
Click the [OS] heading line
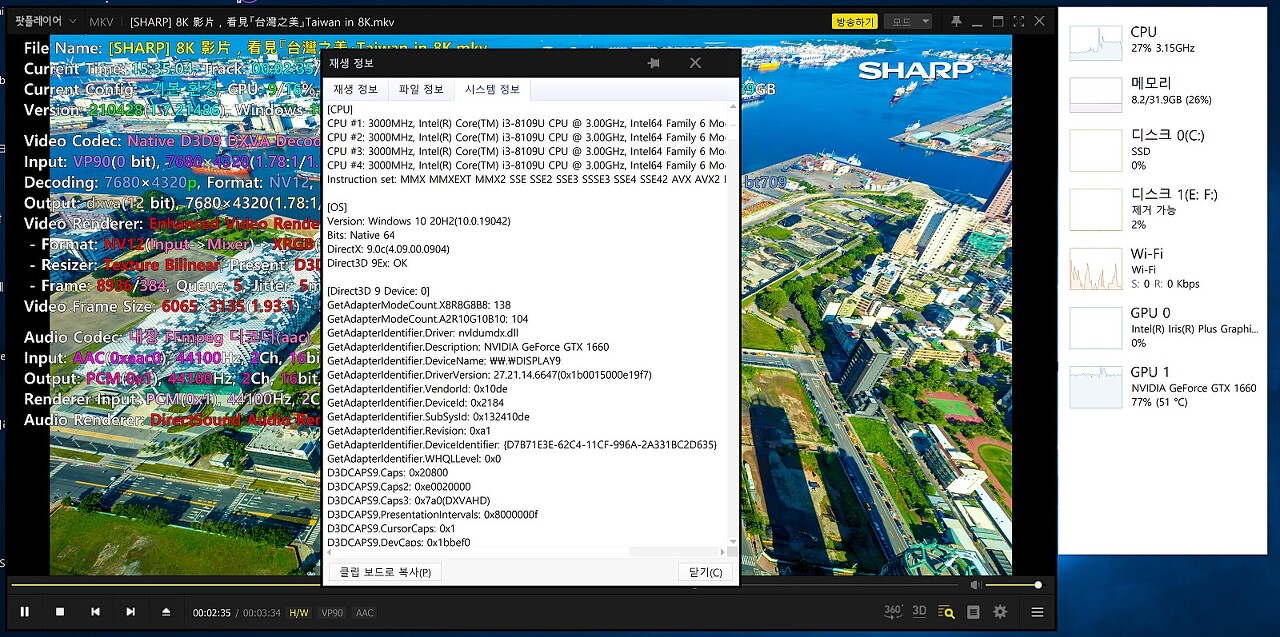tap(337, 207)
